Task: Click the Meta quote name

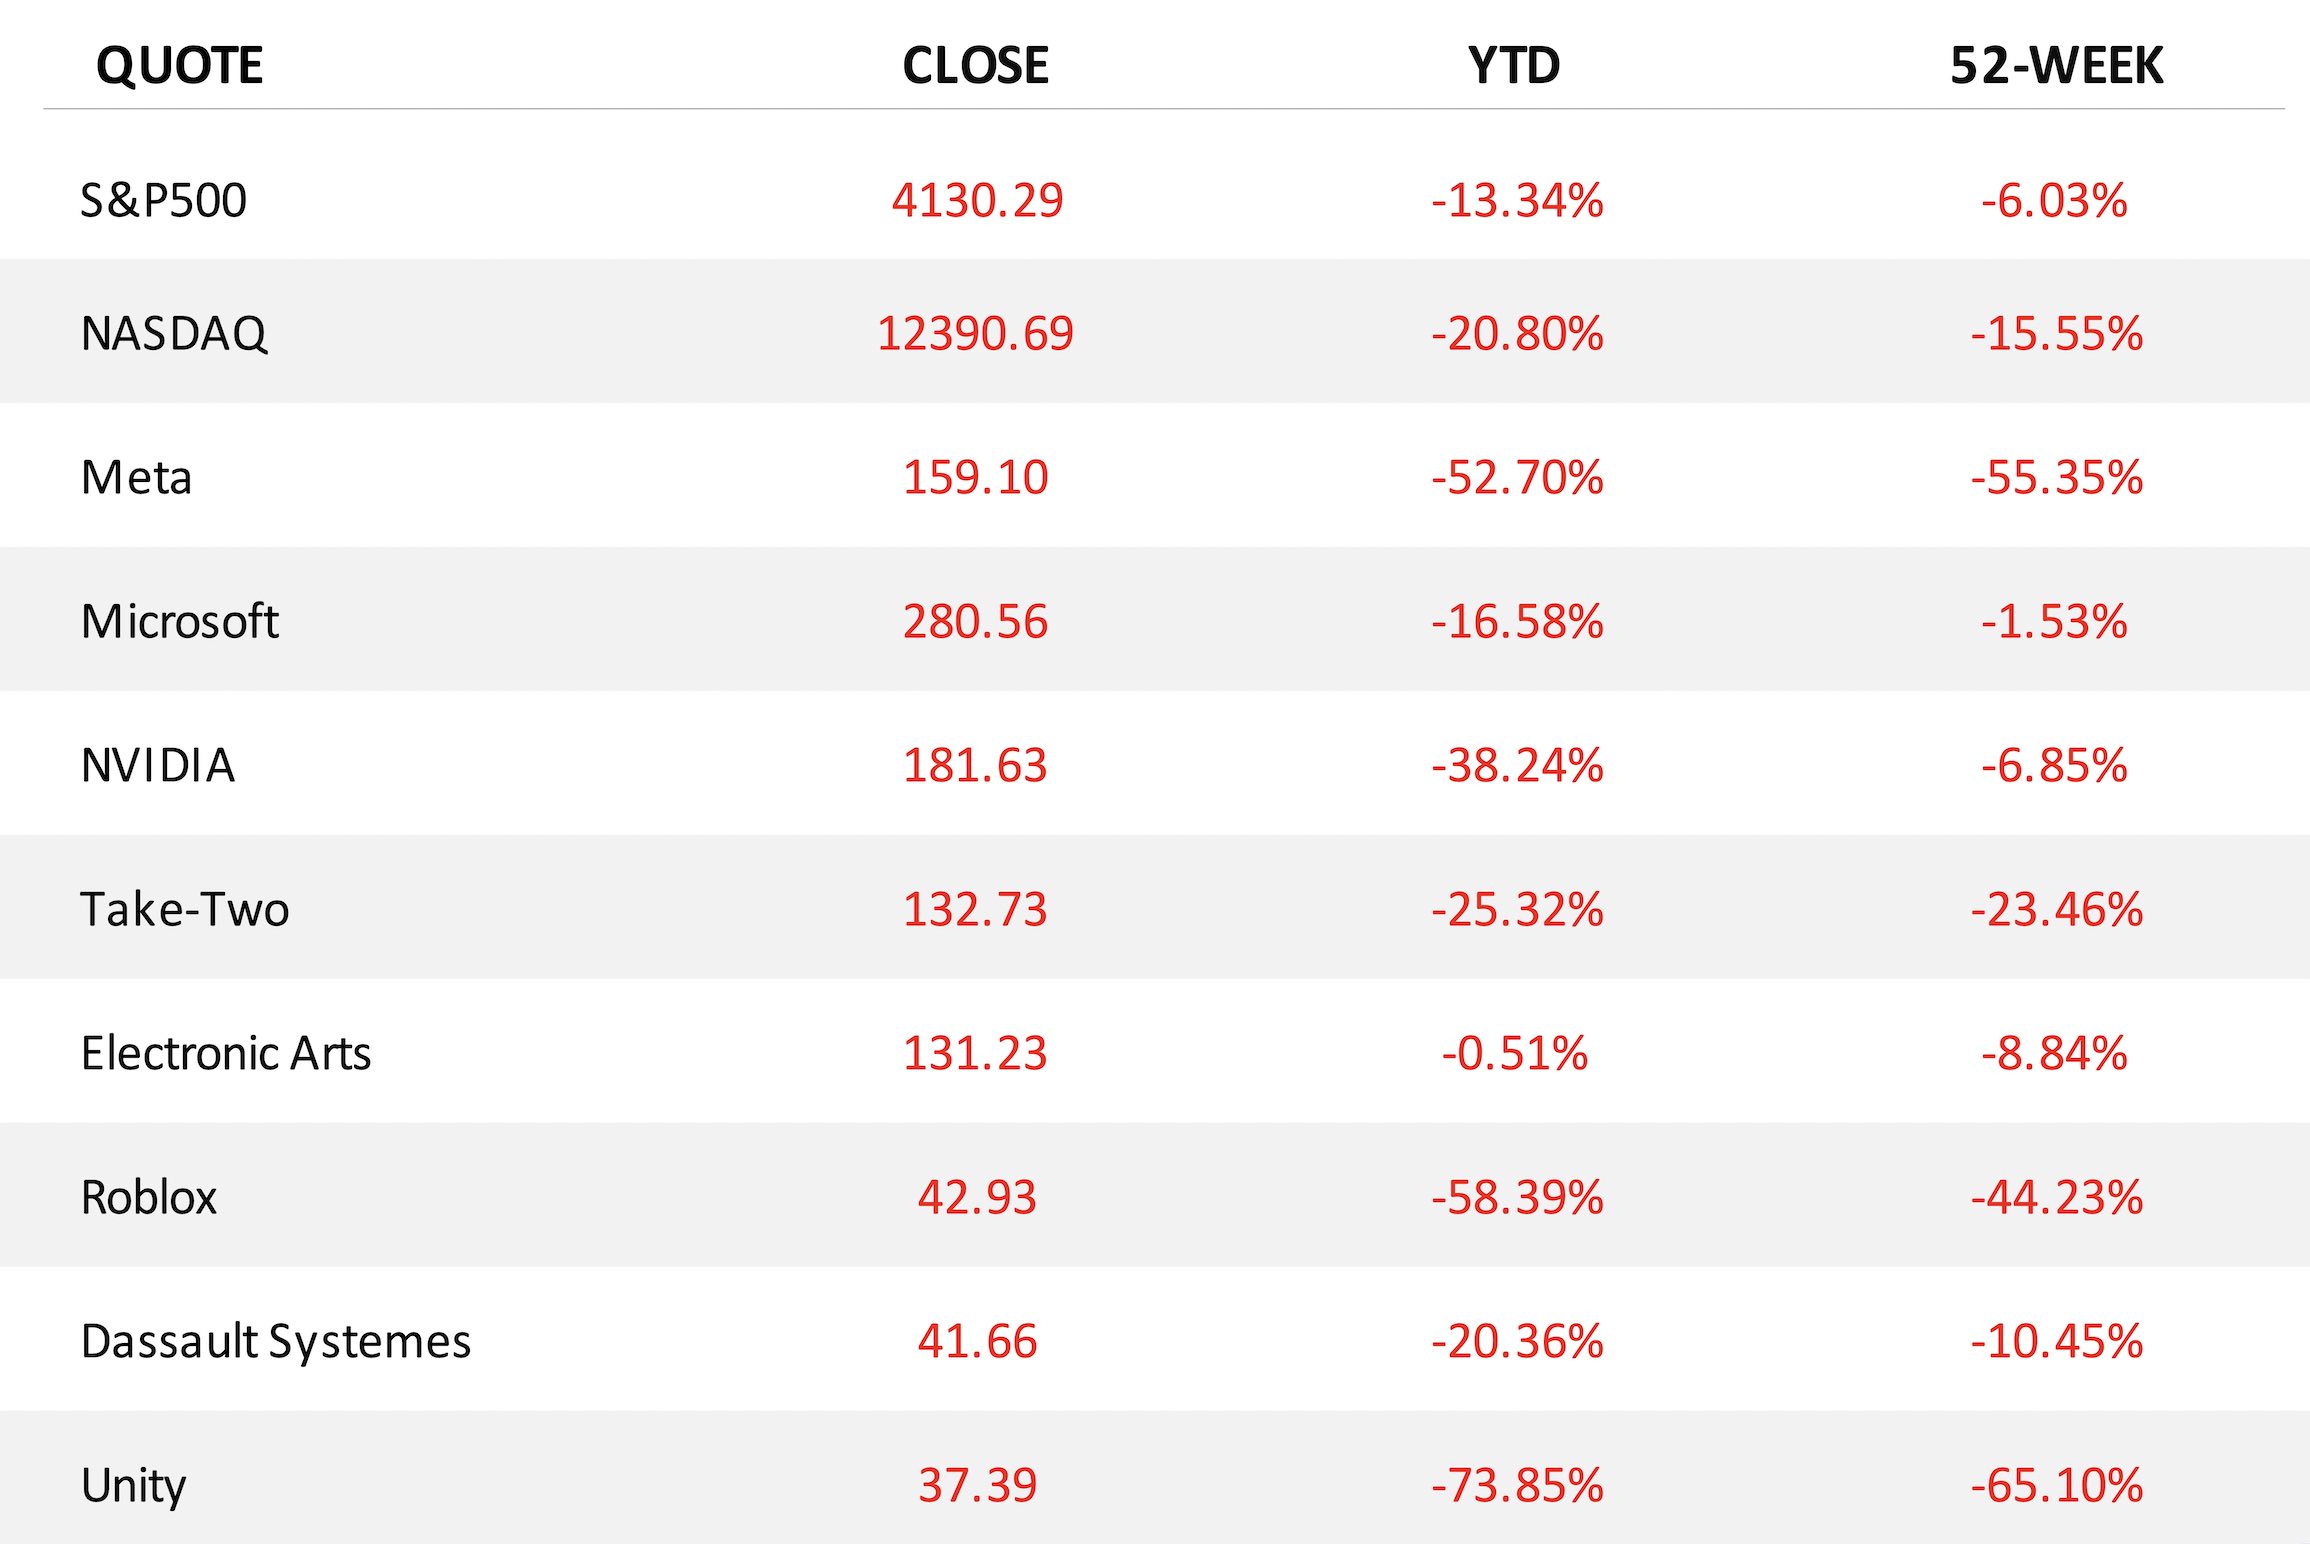Action: pyautogui.click(x=136, y=477)
